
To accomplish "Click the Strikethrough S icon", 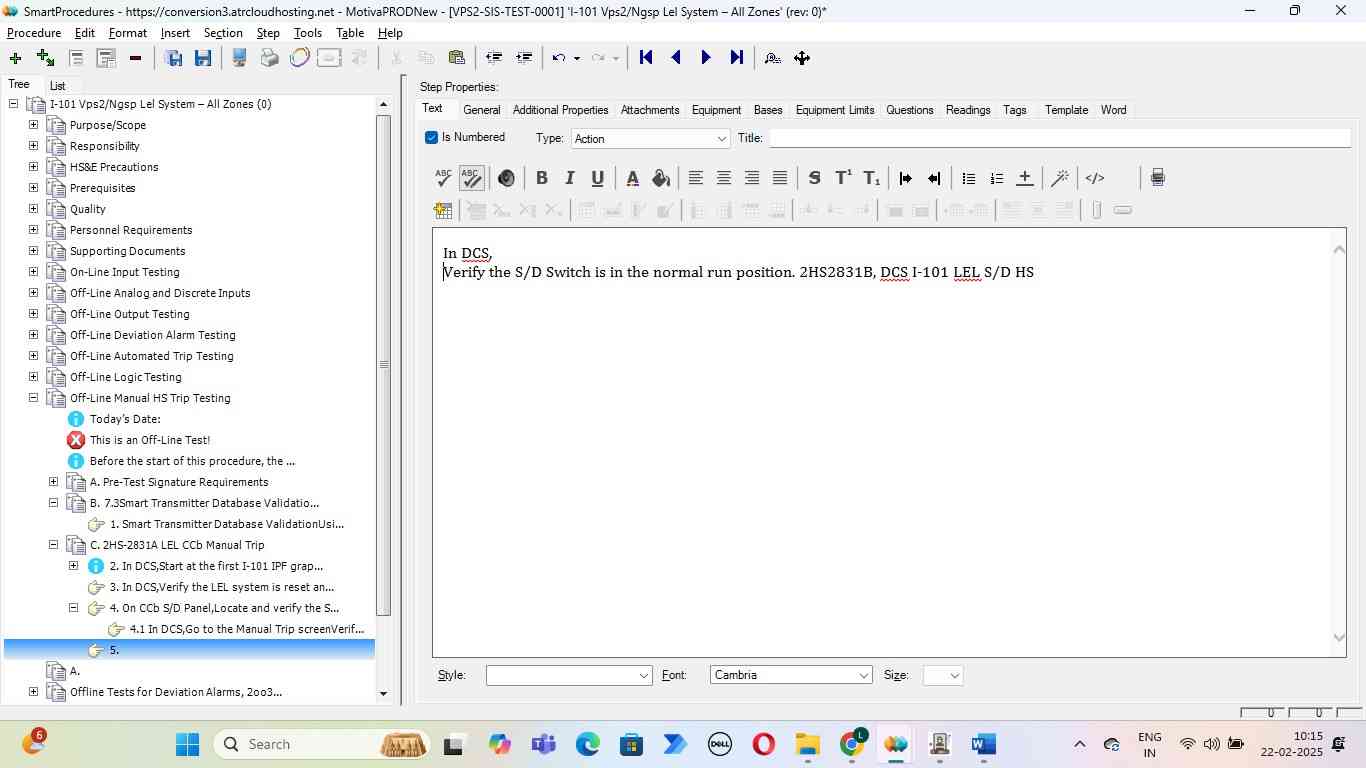I will [814, 178].
